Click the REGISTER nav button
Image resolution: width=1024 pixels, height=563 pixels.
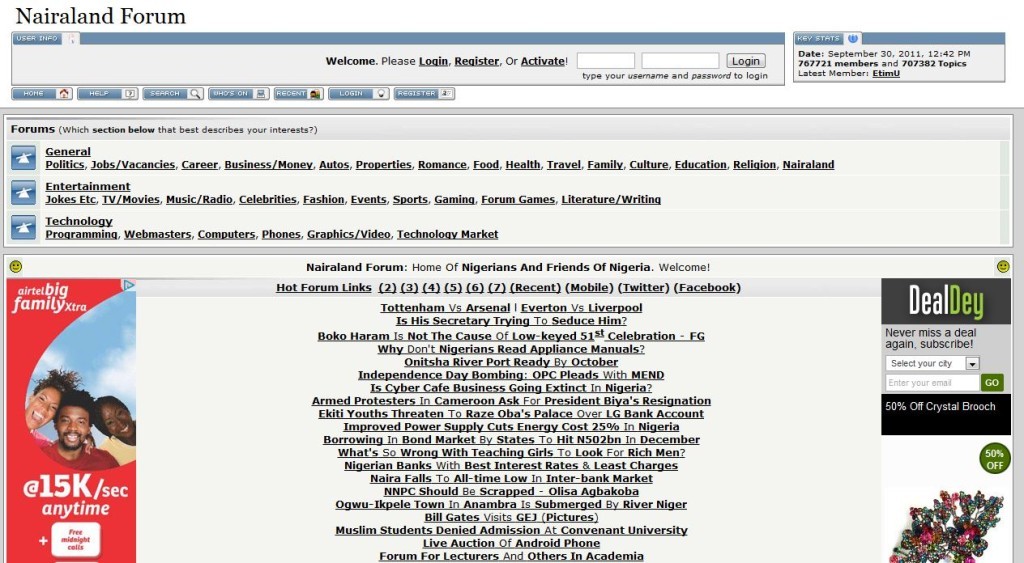424,93
